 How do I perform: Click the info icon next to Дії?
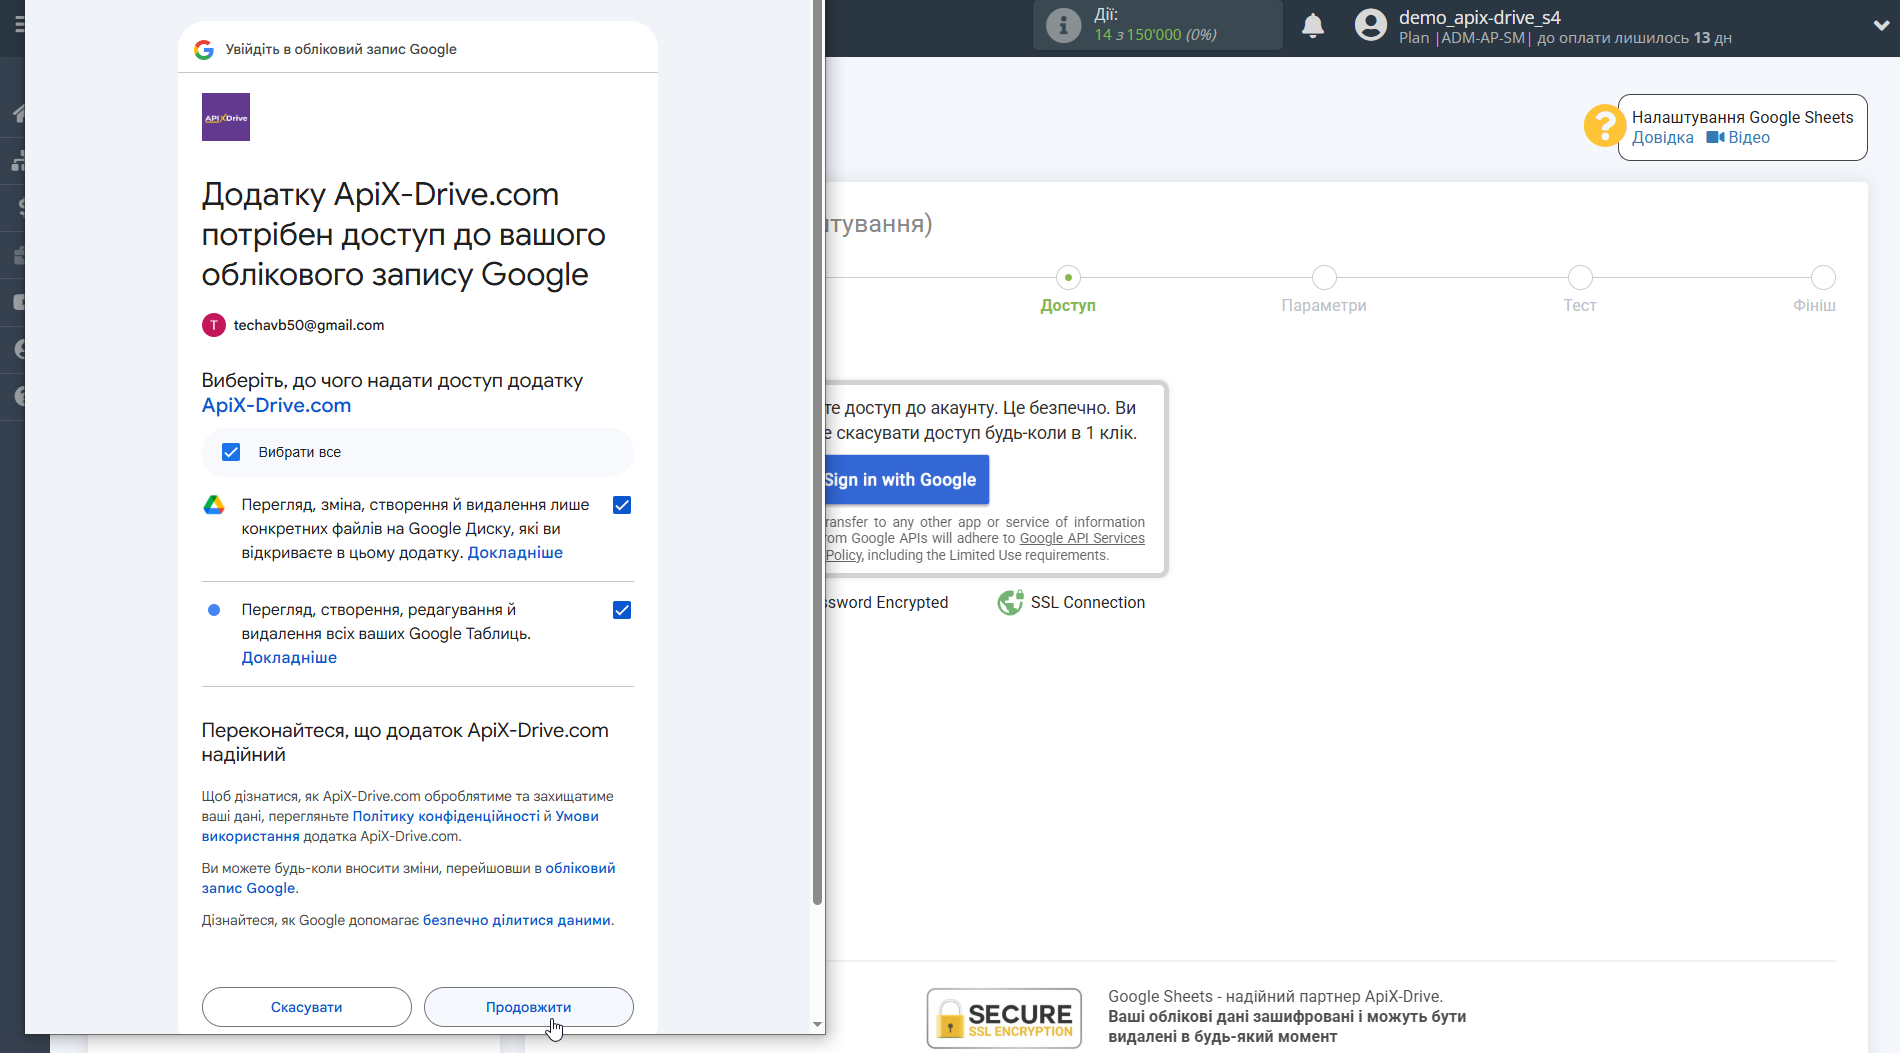(1064, 25)
